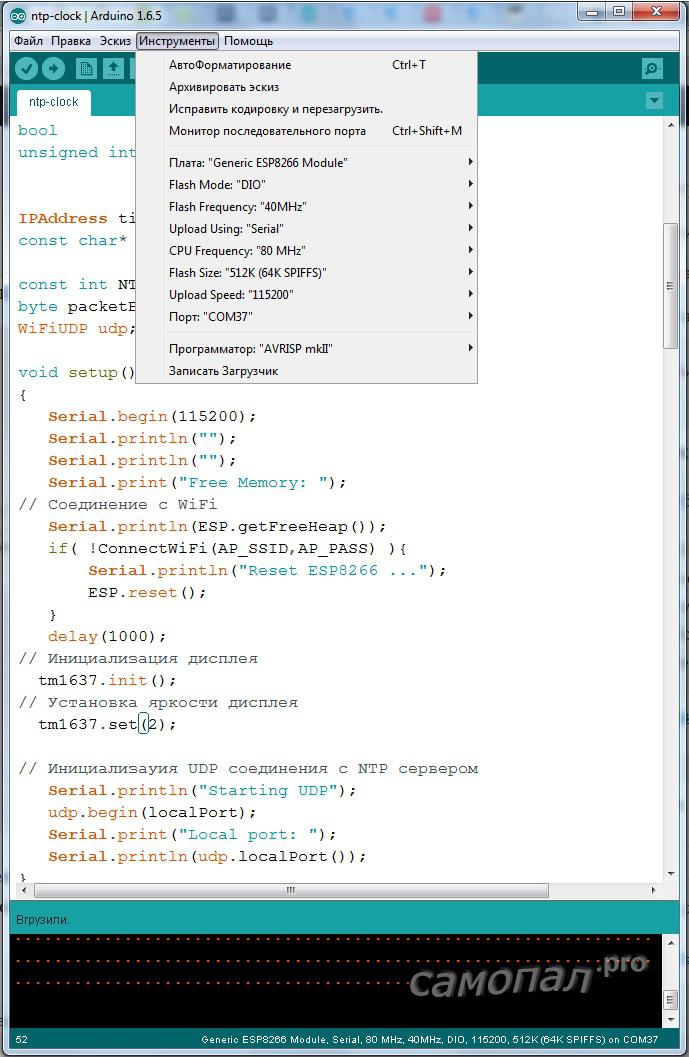Viewport: 689px width, 1057px height.
Task: Choose АвтоФорматирование from the menu
Action: pyautogui.click(x=307, y=65)
